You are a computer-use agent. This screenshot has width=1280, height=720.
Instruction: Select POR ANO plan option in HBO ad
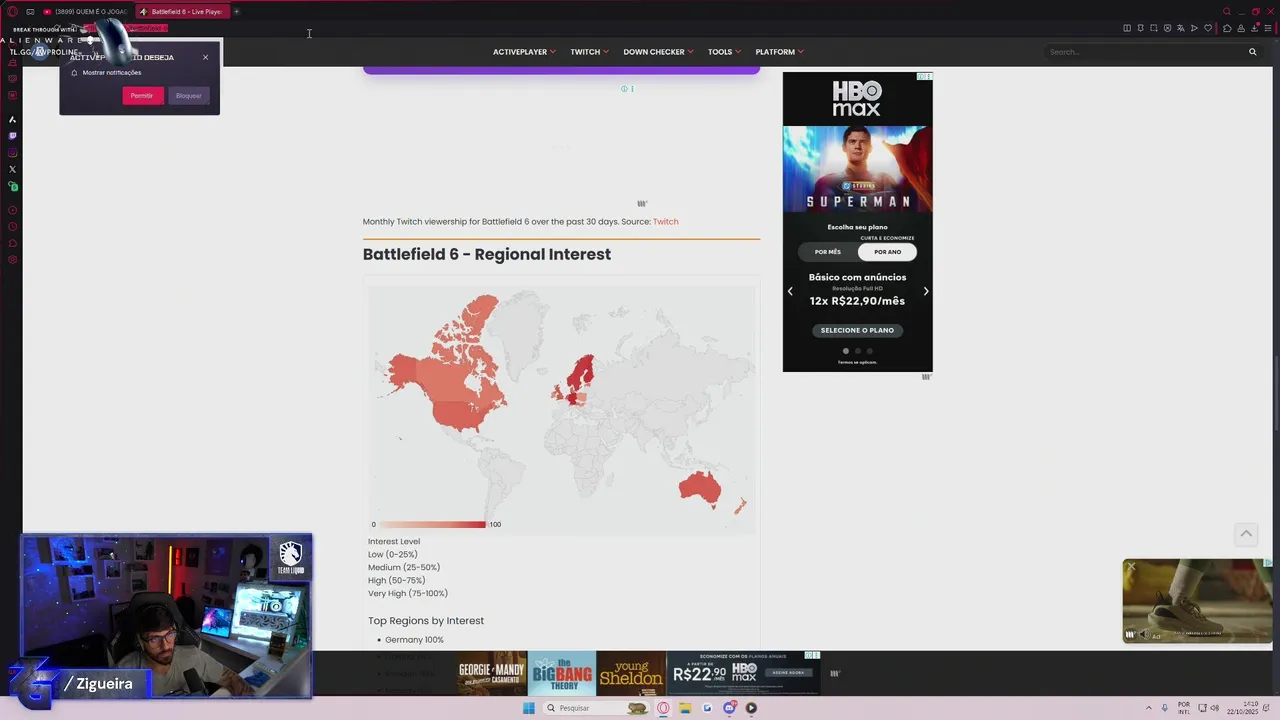click(x=887, y=252)
